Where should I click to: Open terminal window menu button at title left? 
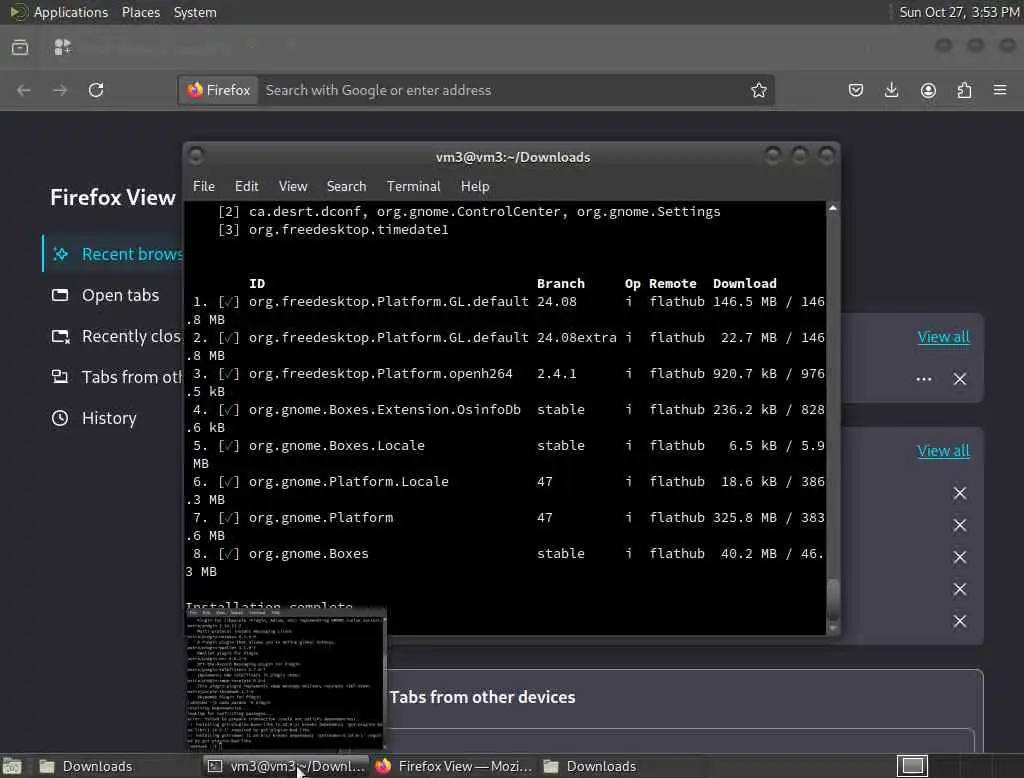(x=195, y=155)
